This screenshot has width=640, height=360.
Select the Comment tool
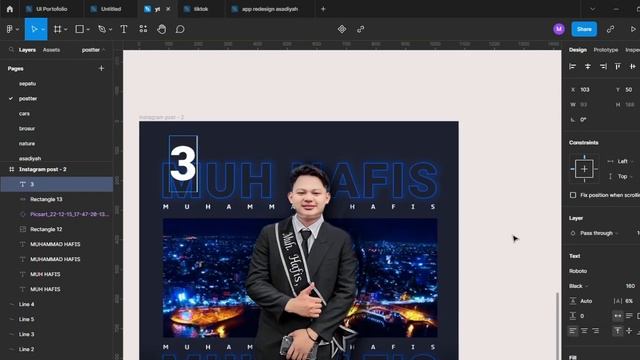[x=180, y=29]
